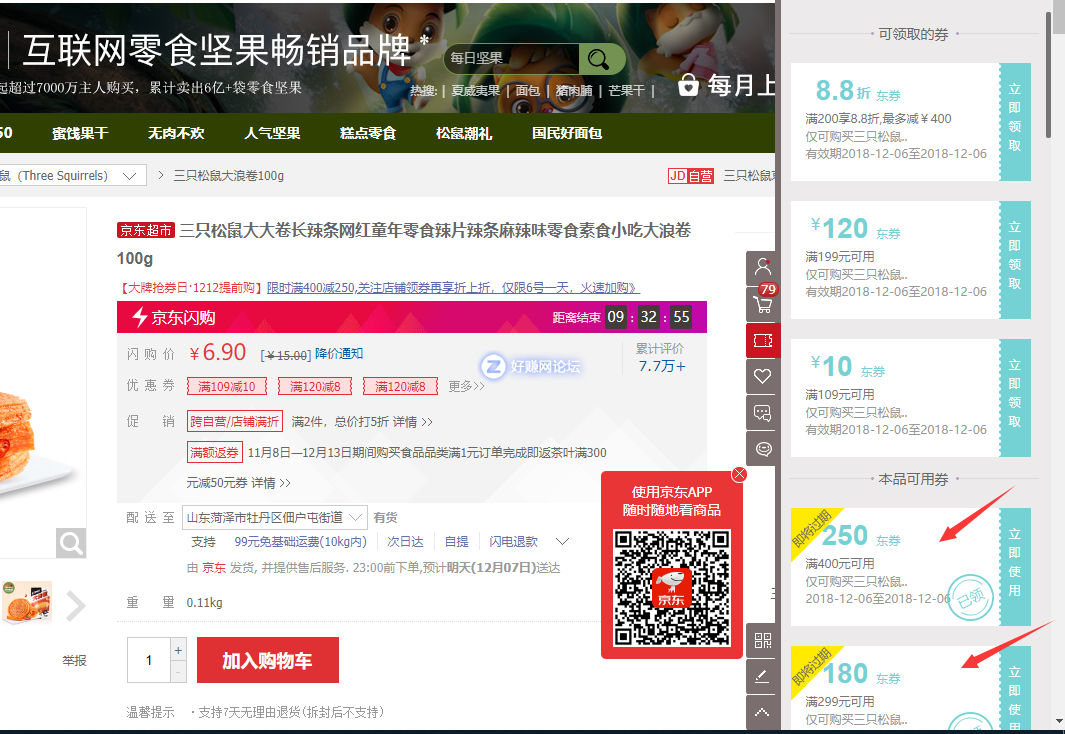Click the 京东 seller link in shipping info
The height and width of the screenshot is (734, 1065).
(x=214, y=568)
